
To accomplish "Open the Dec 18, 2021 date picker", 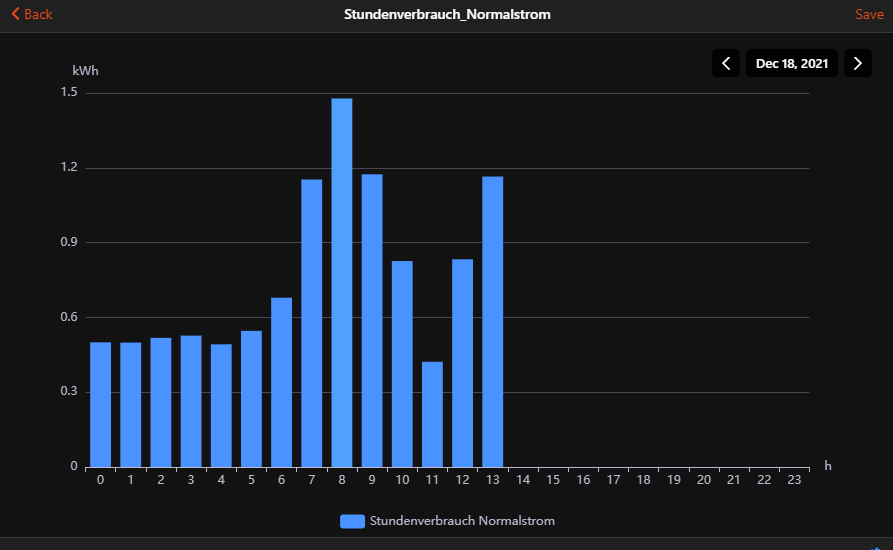I will (x=791, y=63).
